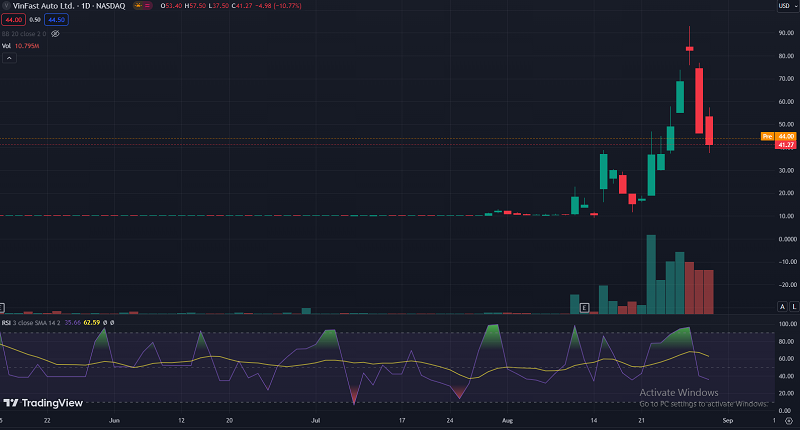Select the VinFast Auto Ltd. symbol title
Image resolution: width=800 pixels, height=430 pixels.
45,5
